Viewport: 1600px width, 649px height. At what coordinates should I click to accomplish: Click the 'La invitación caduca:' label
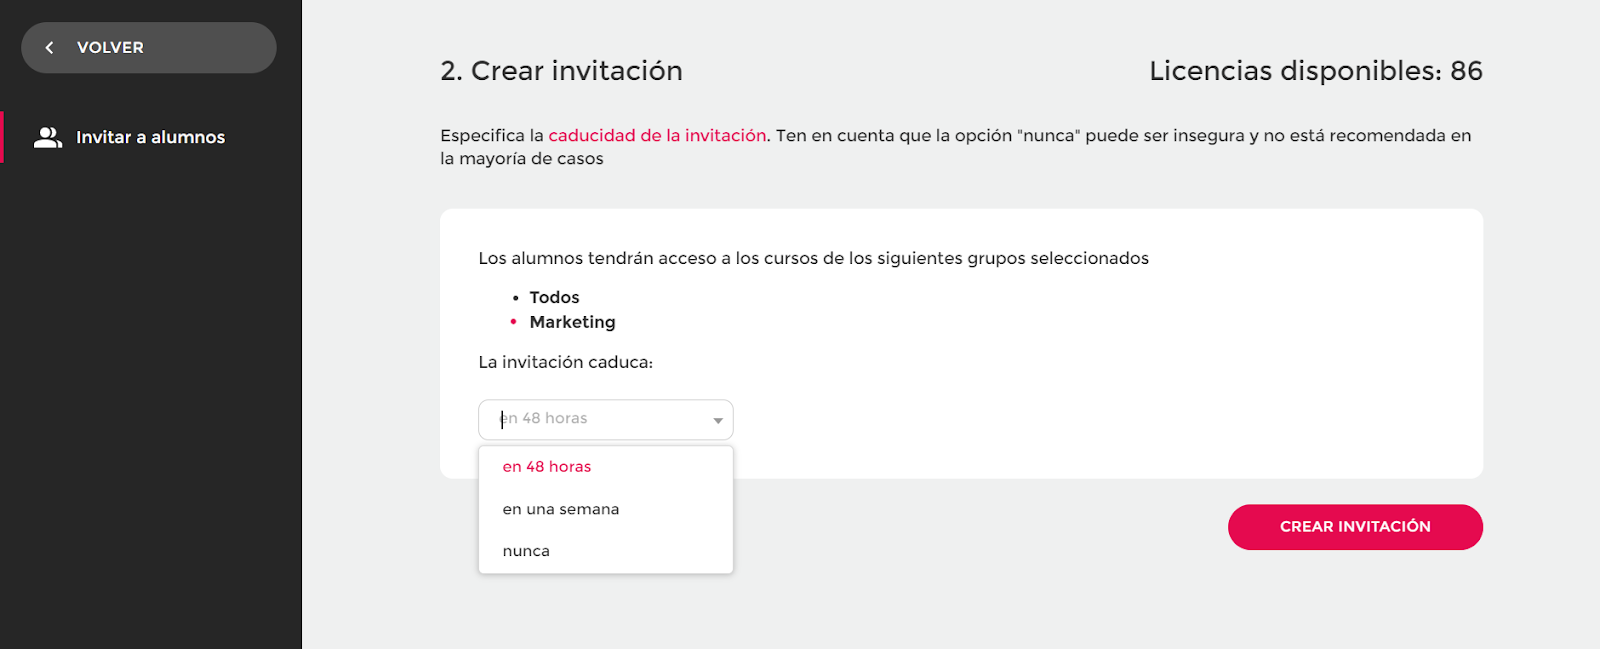coord(565,362)
